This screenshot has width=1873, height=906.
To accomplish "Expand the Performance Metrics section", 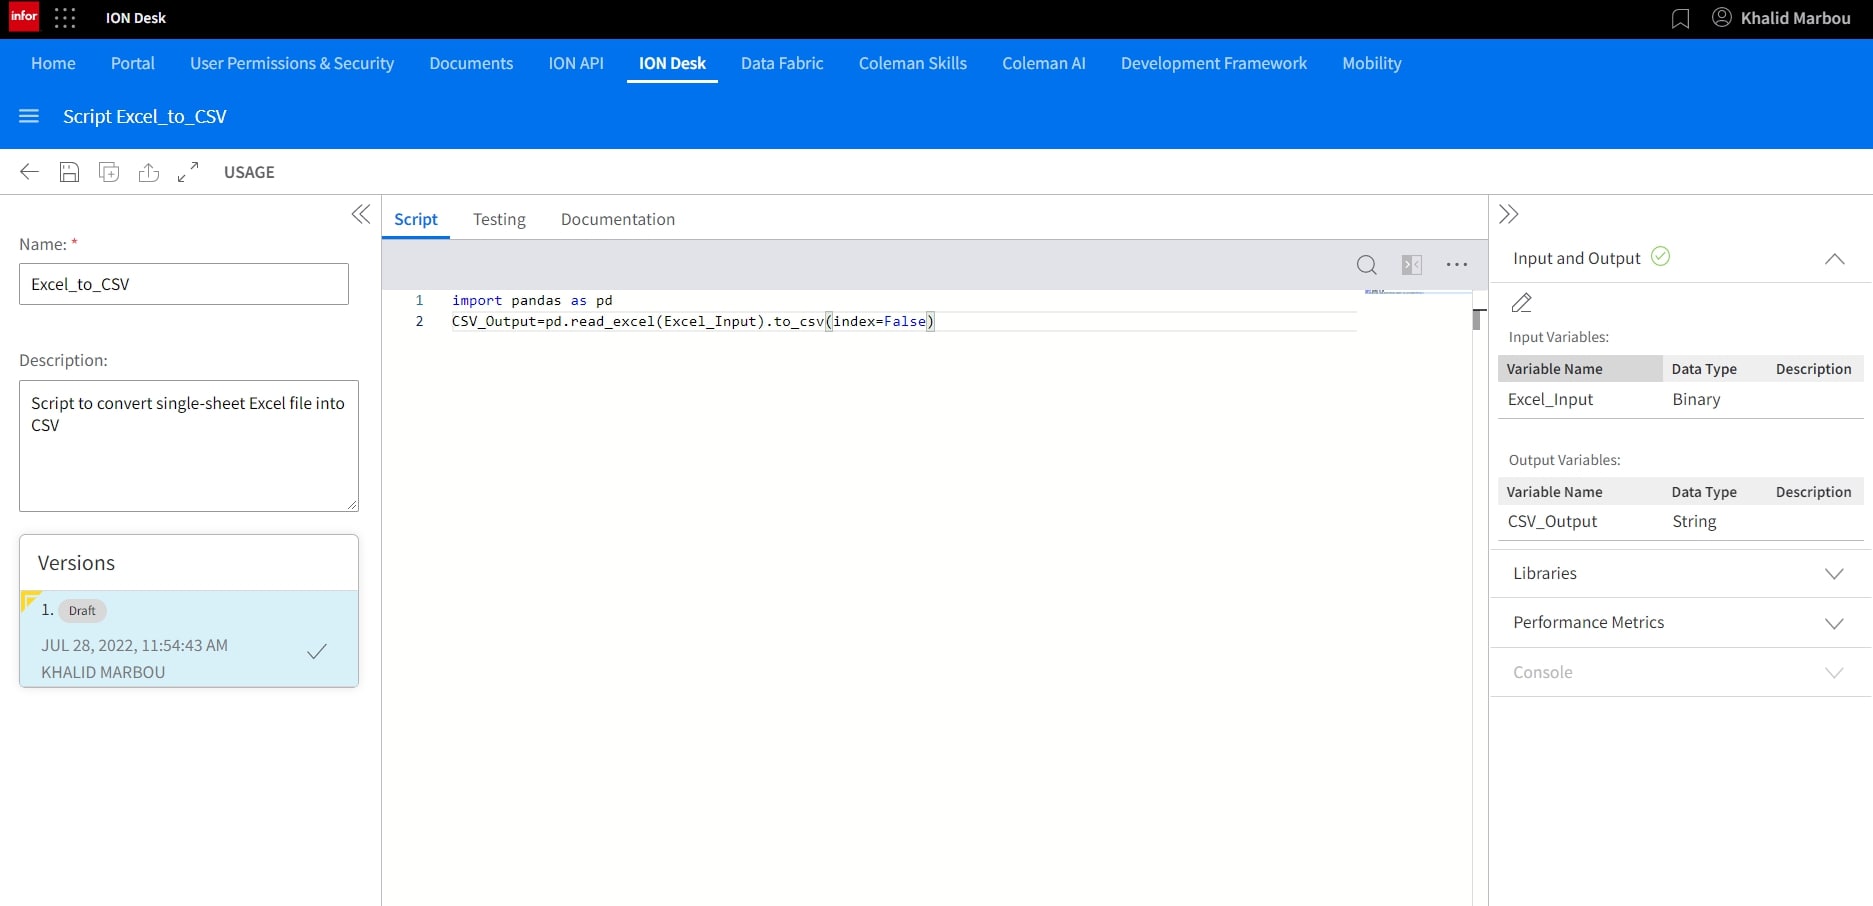I will (x=1680, y=622).
